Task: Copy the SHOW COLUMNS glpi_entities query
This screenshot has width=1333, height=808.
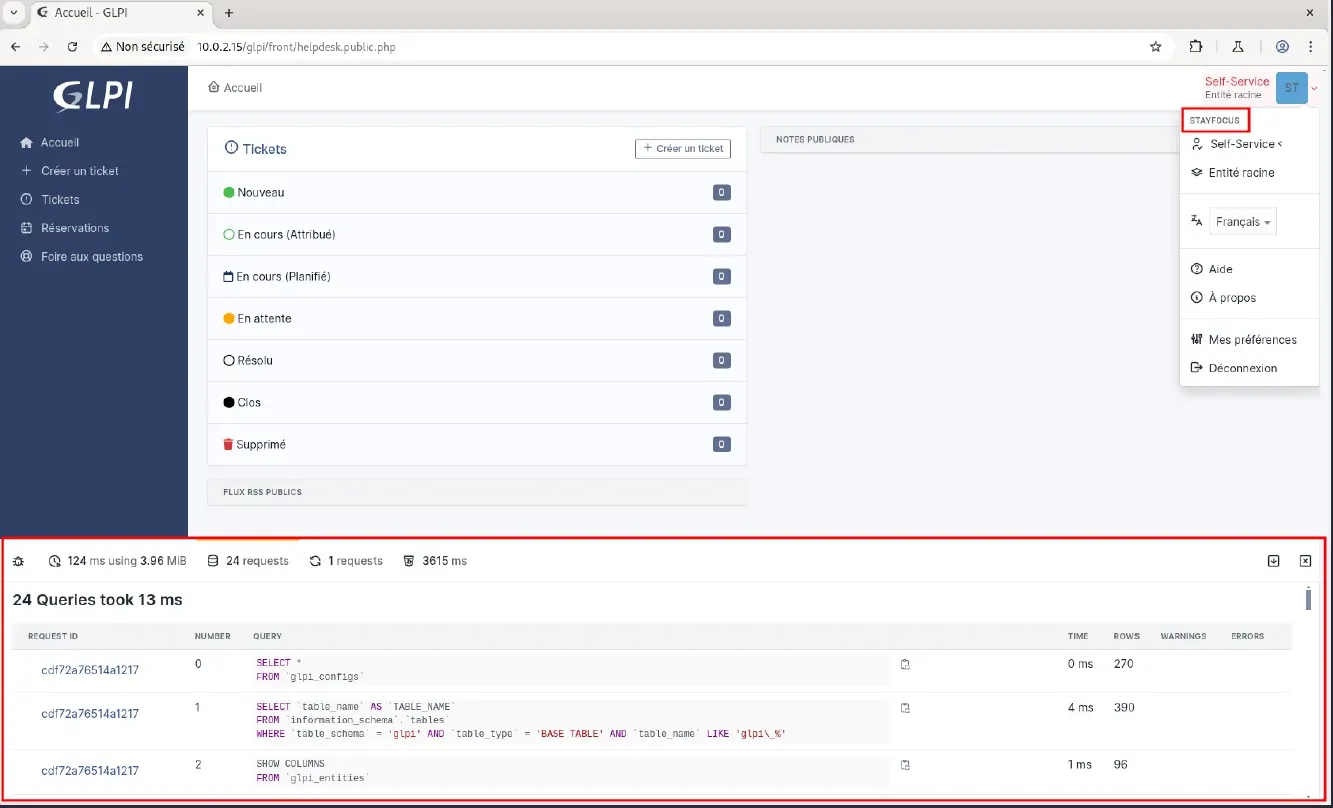Action: (905, 765)
